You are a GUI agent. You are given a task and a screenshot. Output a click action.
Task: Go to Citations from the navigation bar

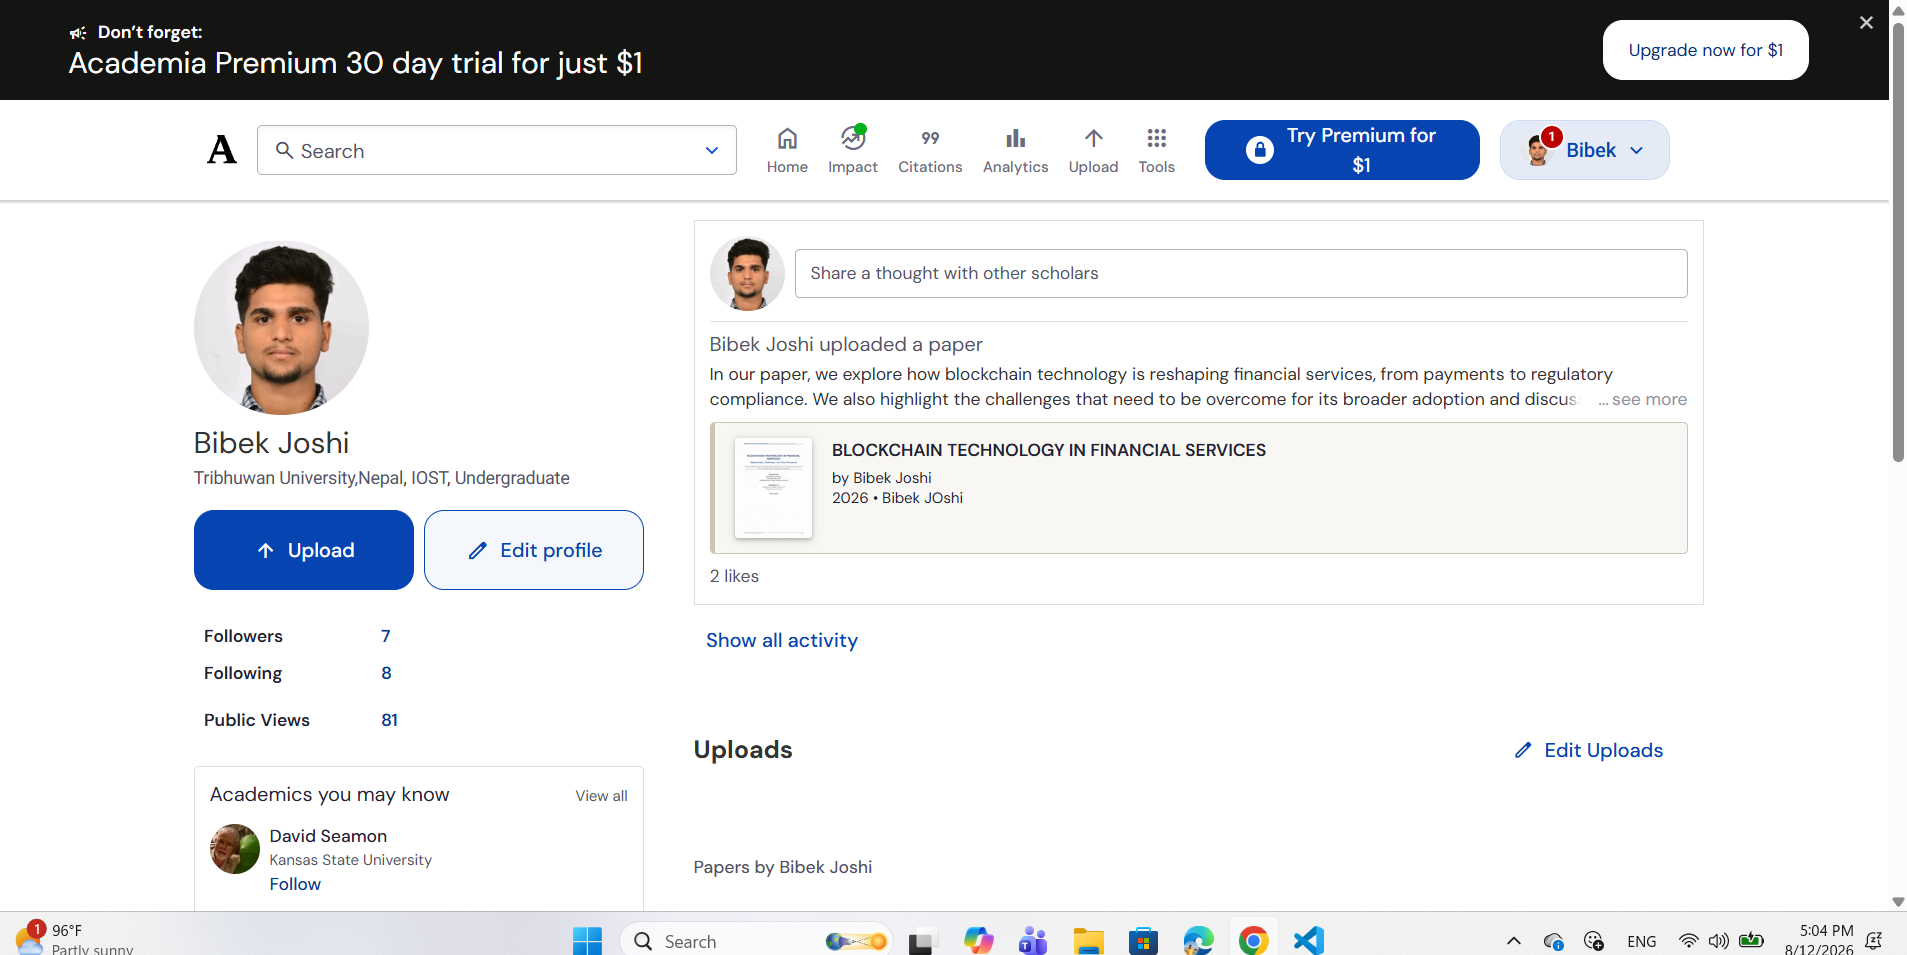[x=930, y=150]
